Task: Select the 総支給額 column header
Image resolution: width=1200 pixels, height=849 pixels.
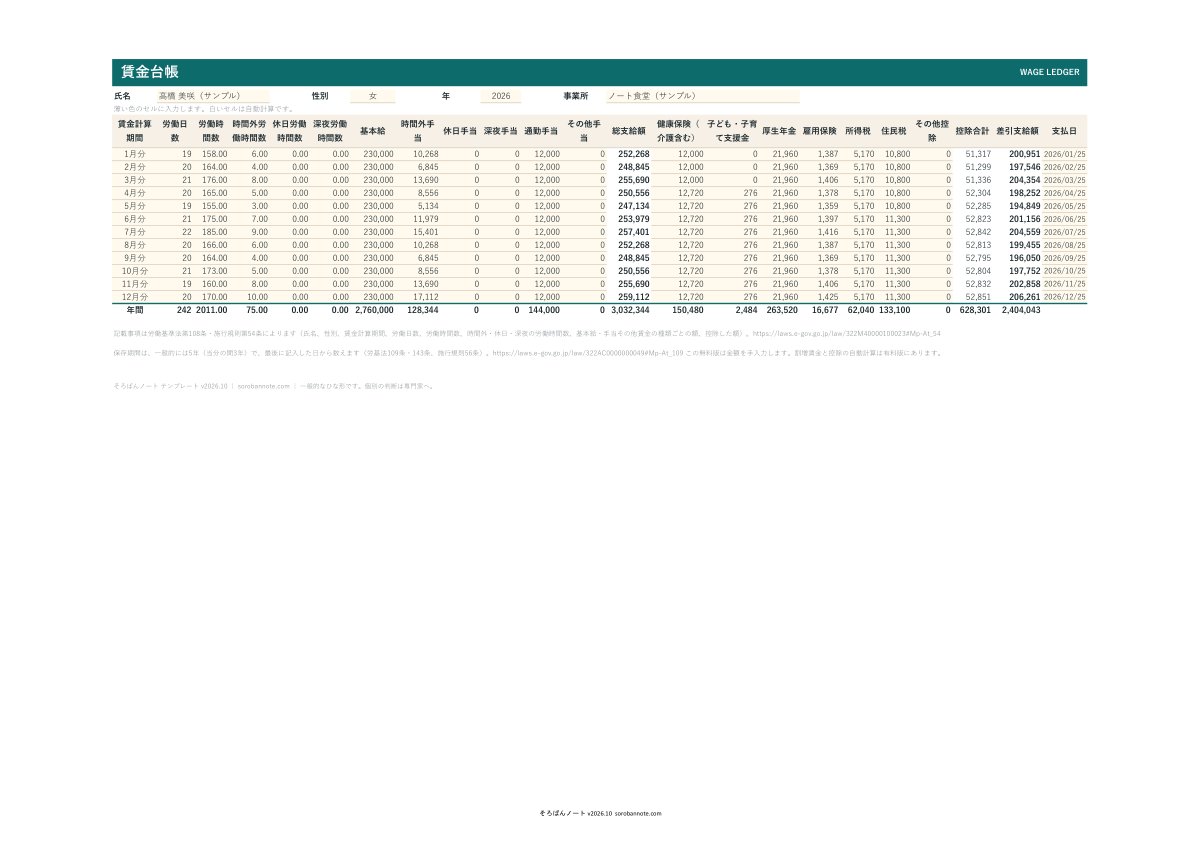Action: pos(628,130)
